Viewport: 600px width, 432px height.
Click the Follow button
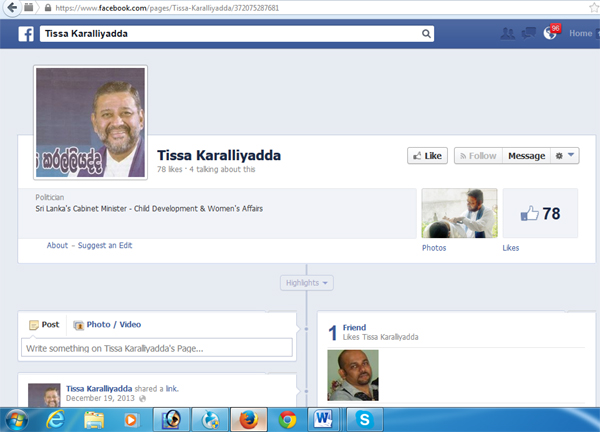click(x=478, y=156)
